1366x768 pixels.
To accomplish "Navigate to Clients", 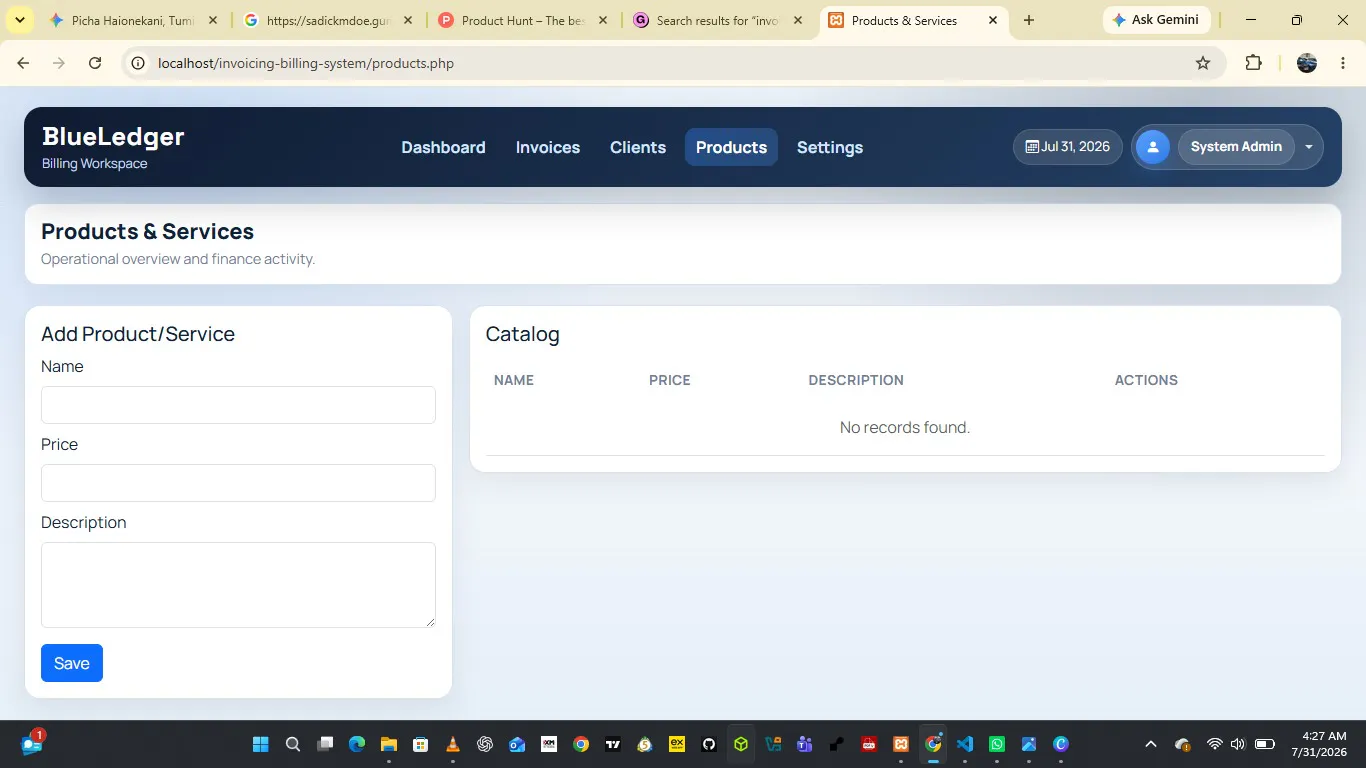I will coord(638,147).
